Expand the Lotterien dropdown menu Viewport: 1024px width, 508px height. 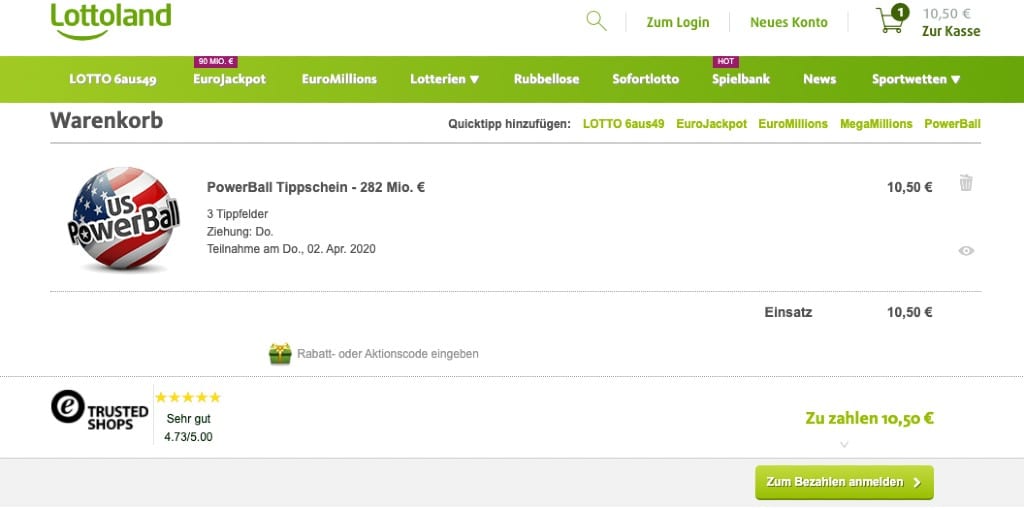tap(445, 79)
